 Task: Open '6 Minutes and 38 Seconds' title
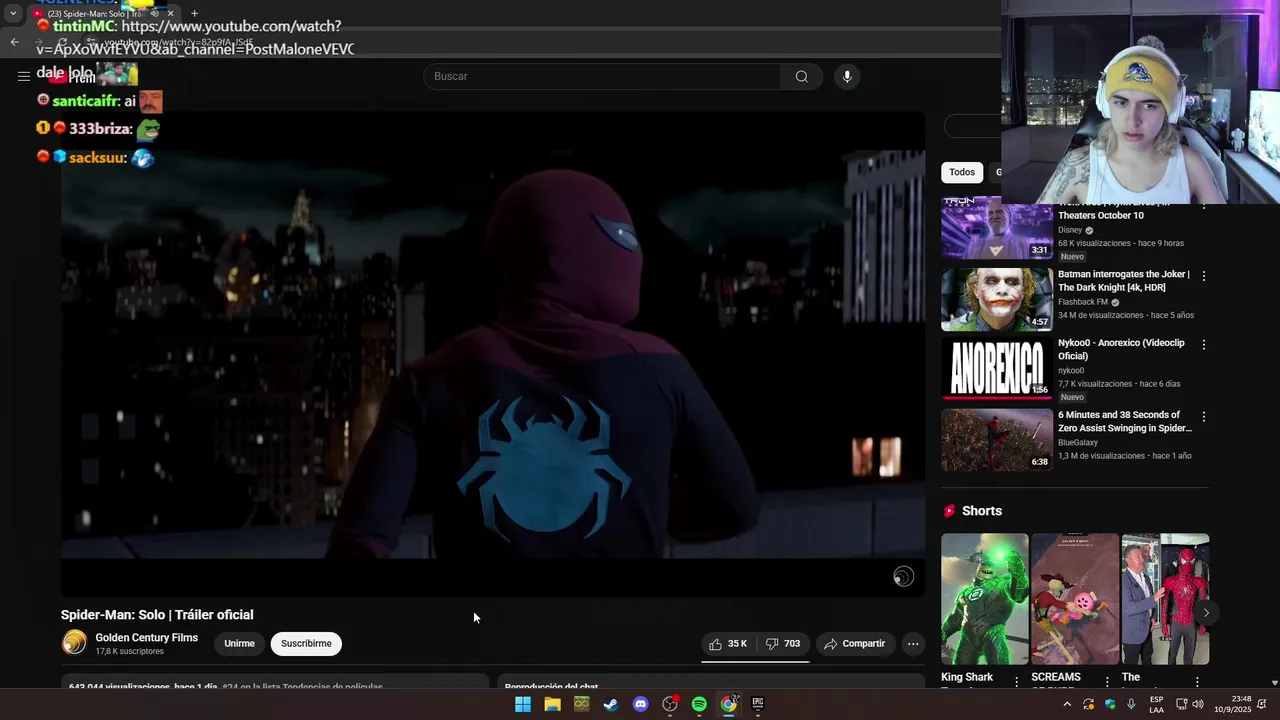1125,421
